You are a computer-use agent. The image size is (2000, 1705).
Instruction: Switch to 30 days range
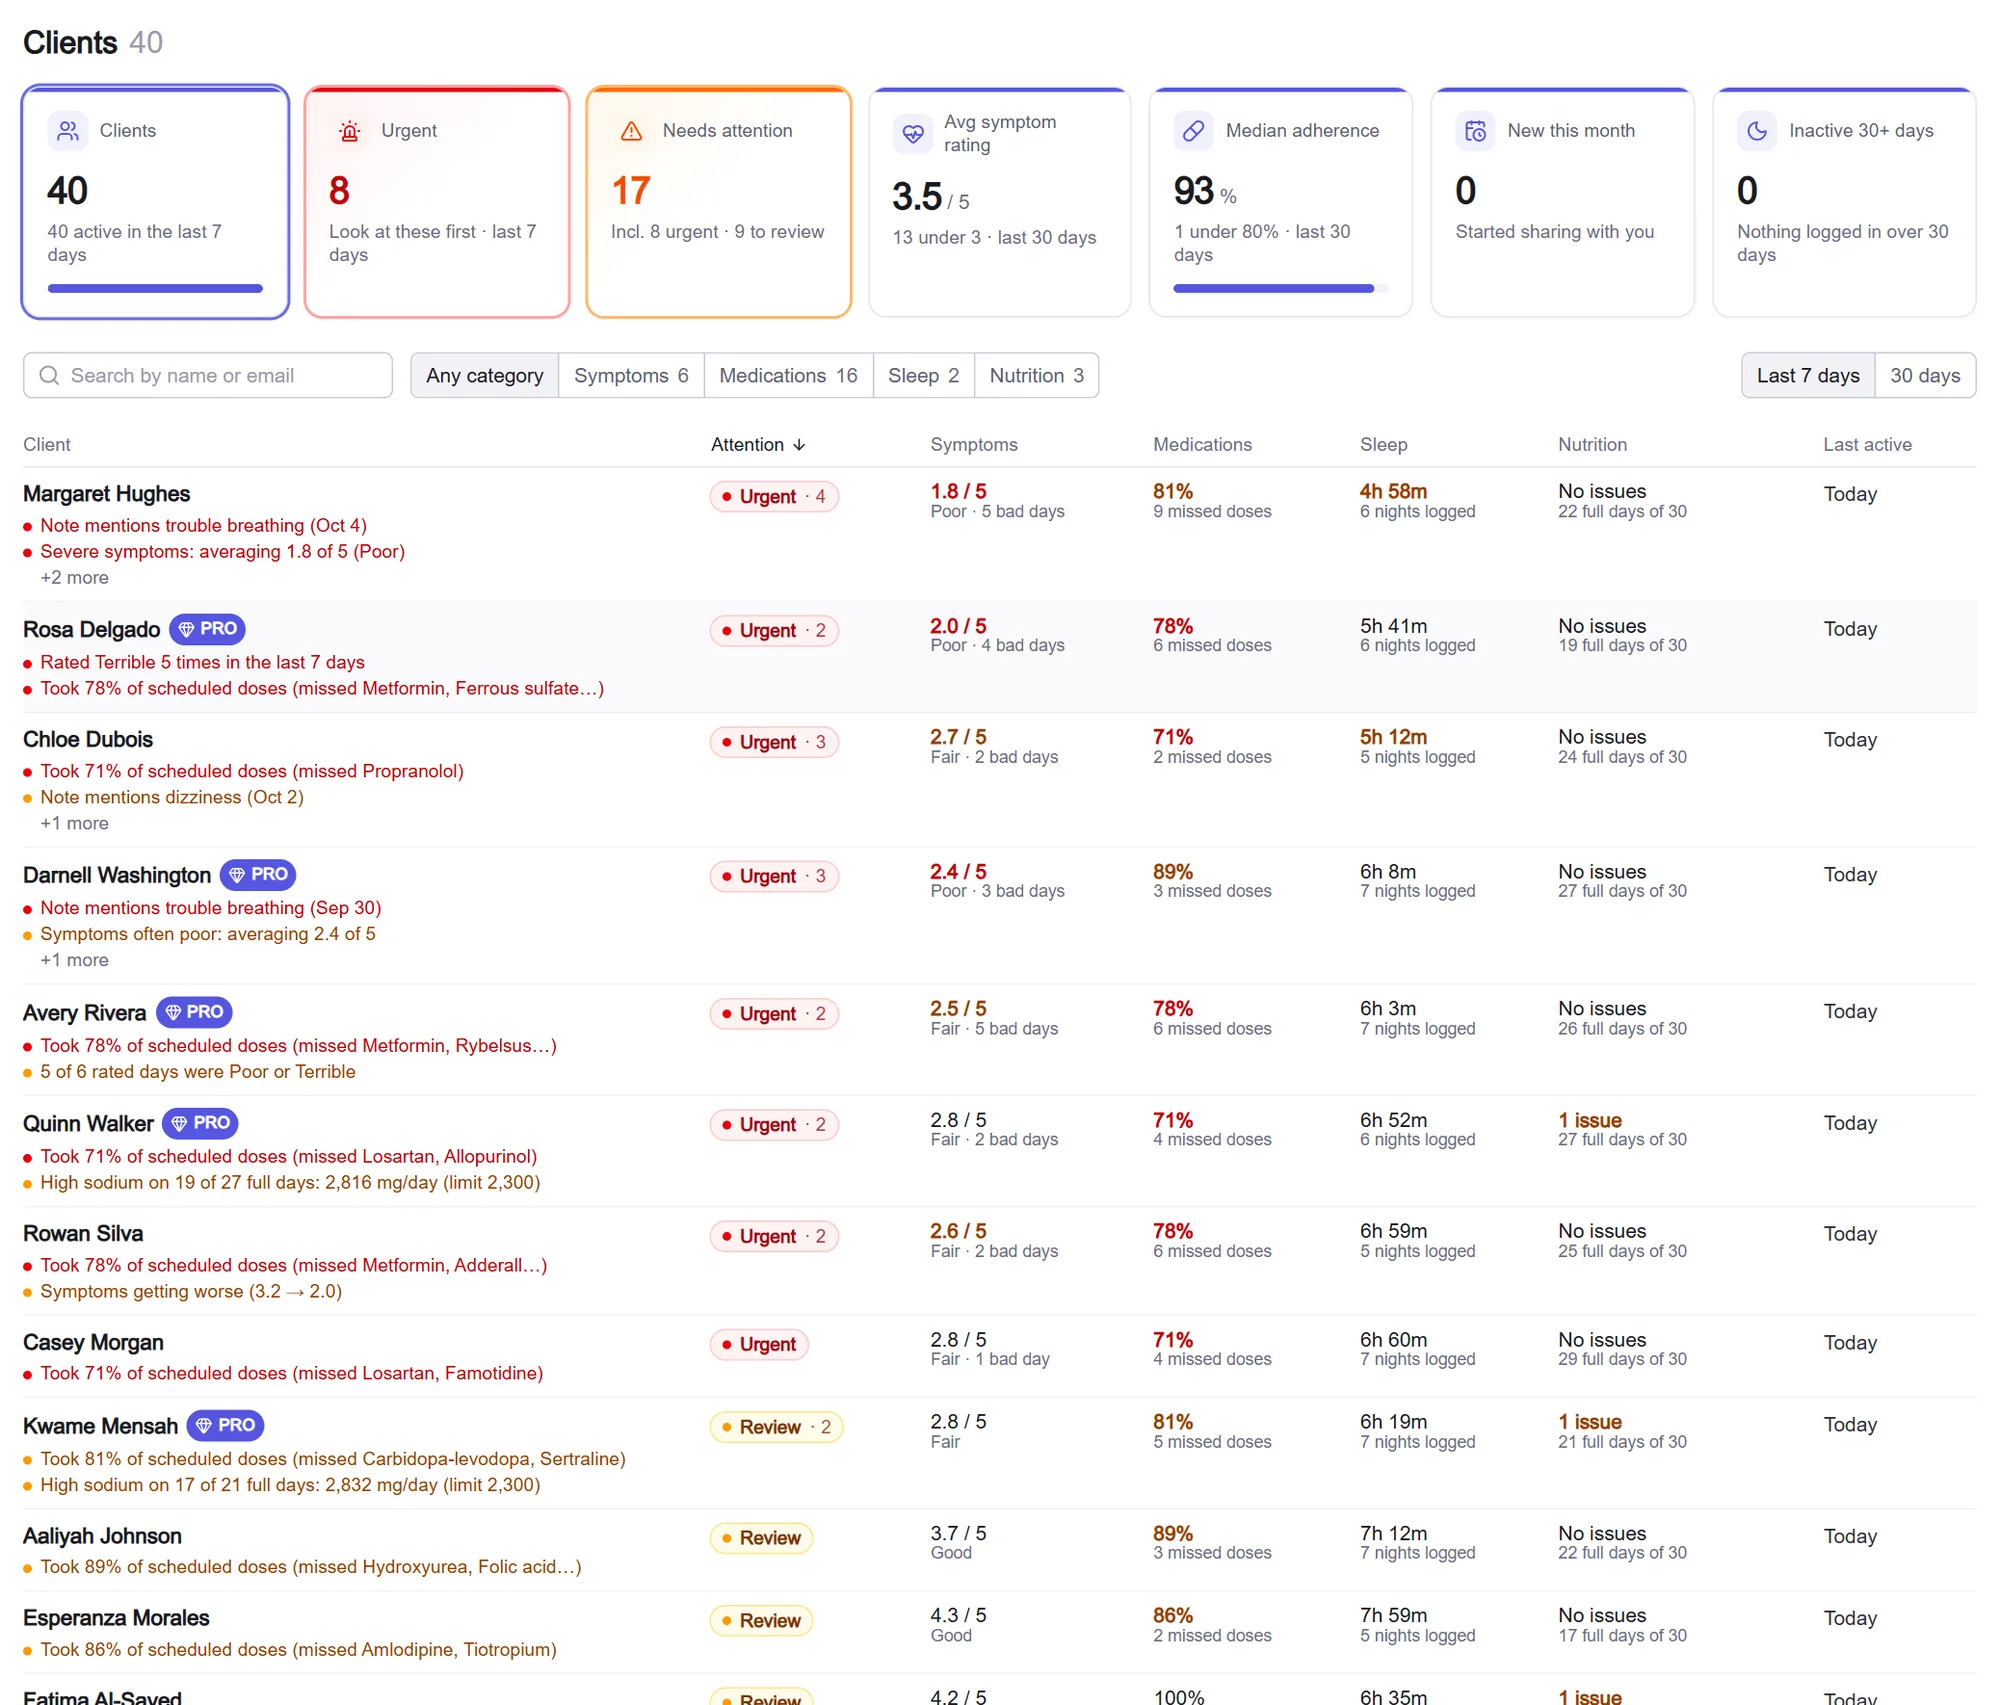[1925, 375]
